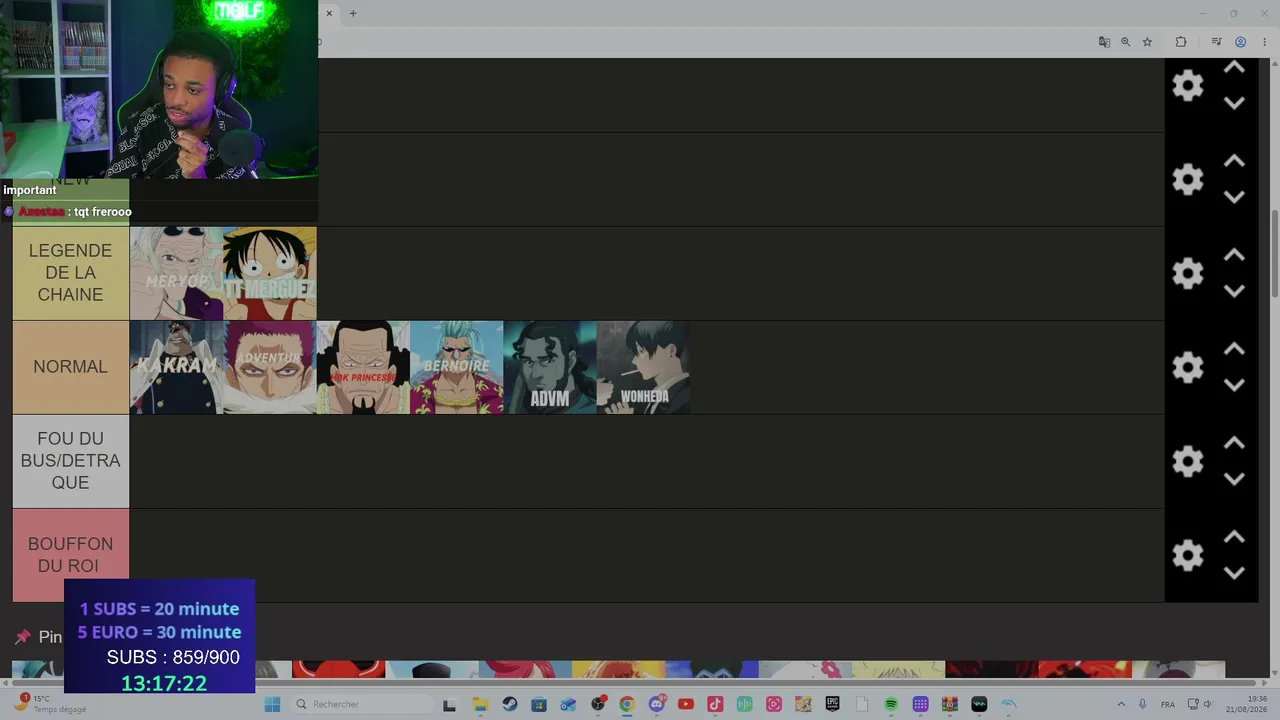Bookmark this page with the star icon
1280x720 pixels.
1147,42
